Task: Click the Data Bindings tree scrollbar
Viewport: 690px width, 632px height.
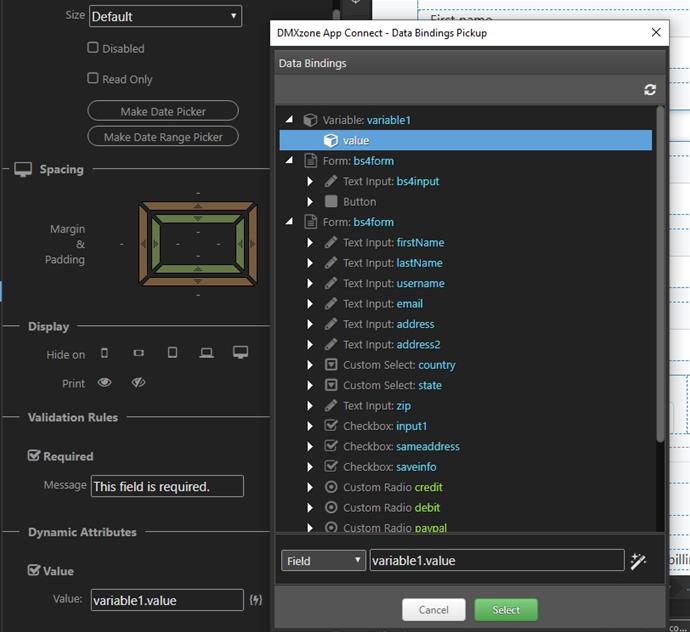Action: coord(660,273)
